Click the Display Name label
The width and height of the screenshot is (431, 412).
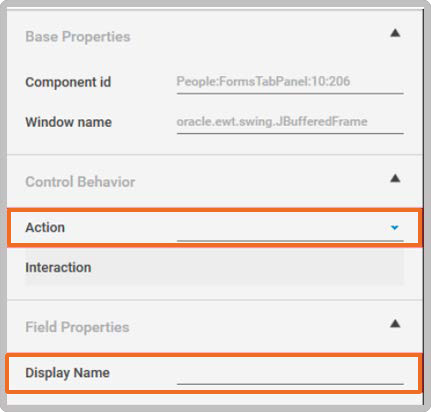pyautogui.click(x=67, y=373)
